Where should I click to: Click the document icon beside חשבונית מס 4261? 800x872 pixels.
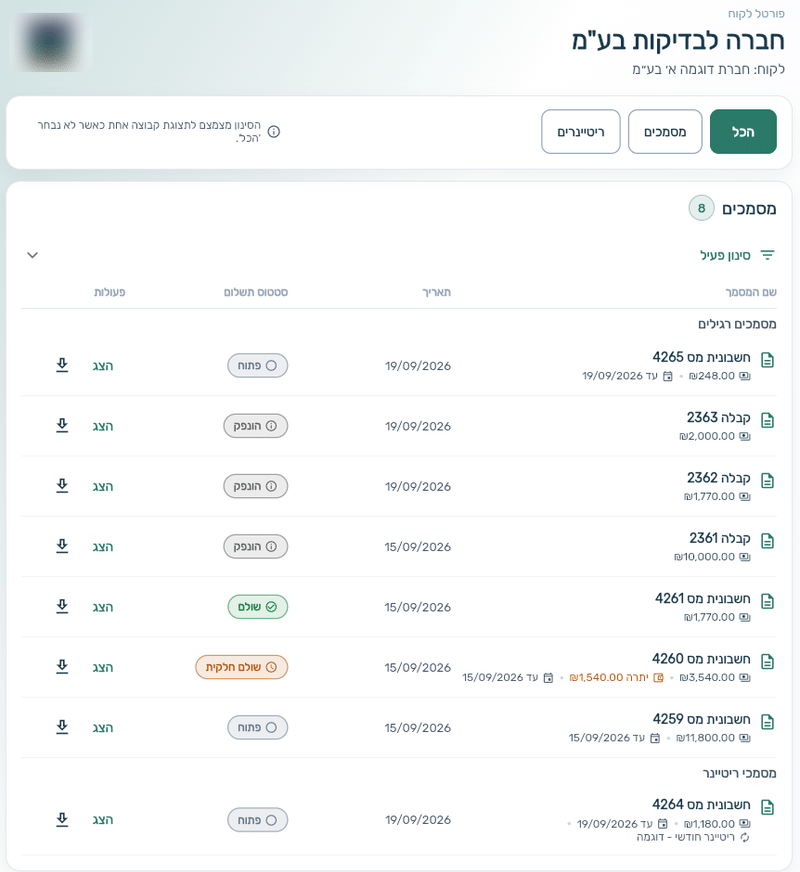pyautogui.click(x=768, y=601)
